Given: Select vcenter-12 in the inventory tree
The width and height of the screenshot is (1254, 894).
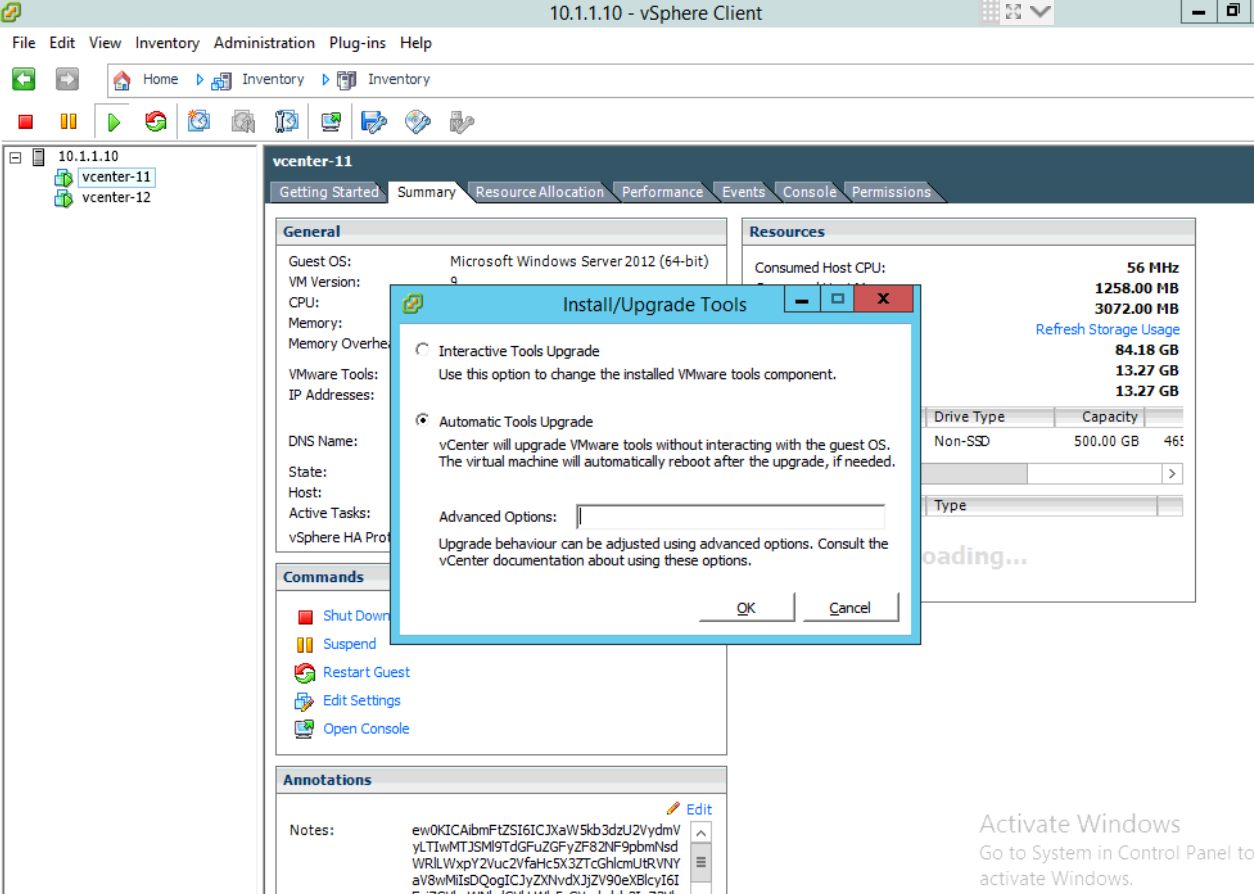Looking at the screenshot, I should (117, 197).
